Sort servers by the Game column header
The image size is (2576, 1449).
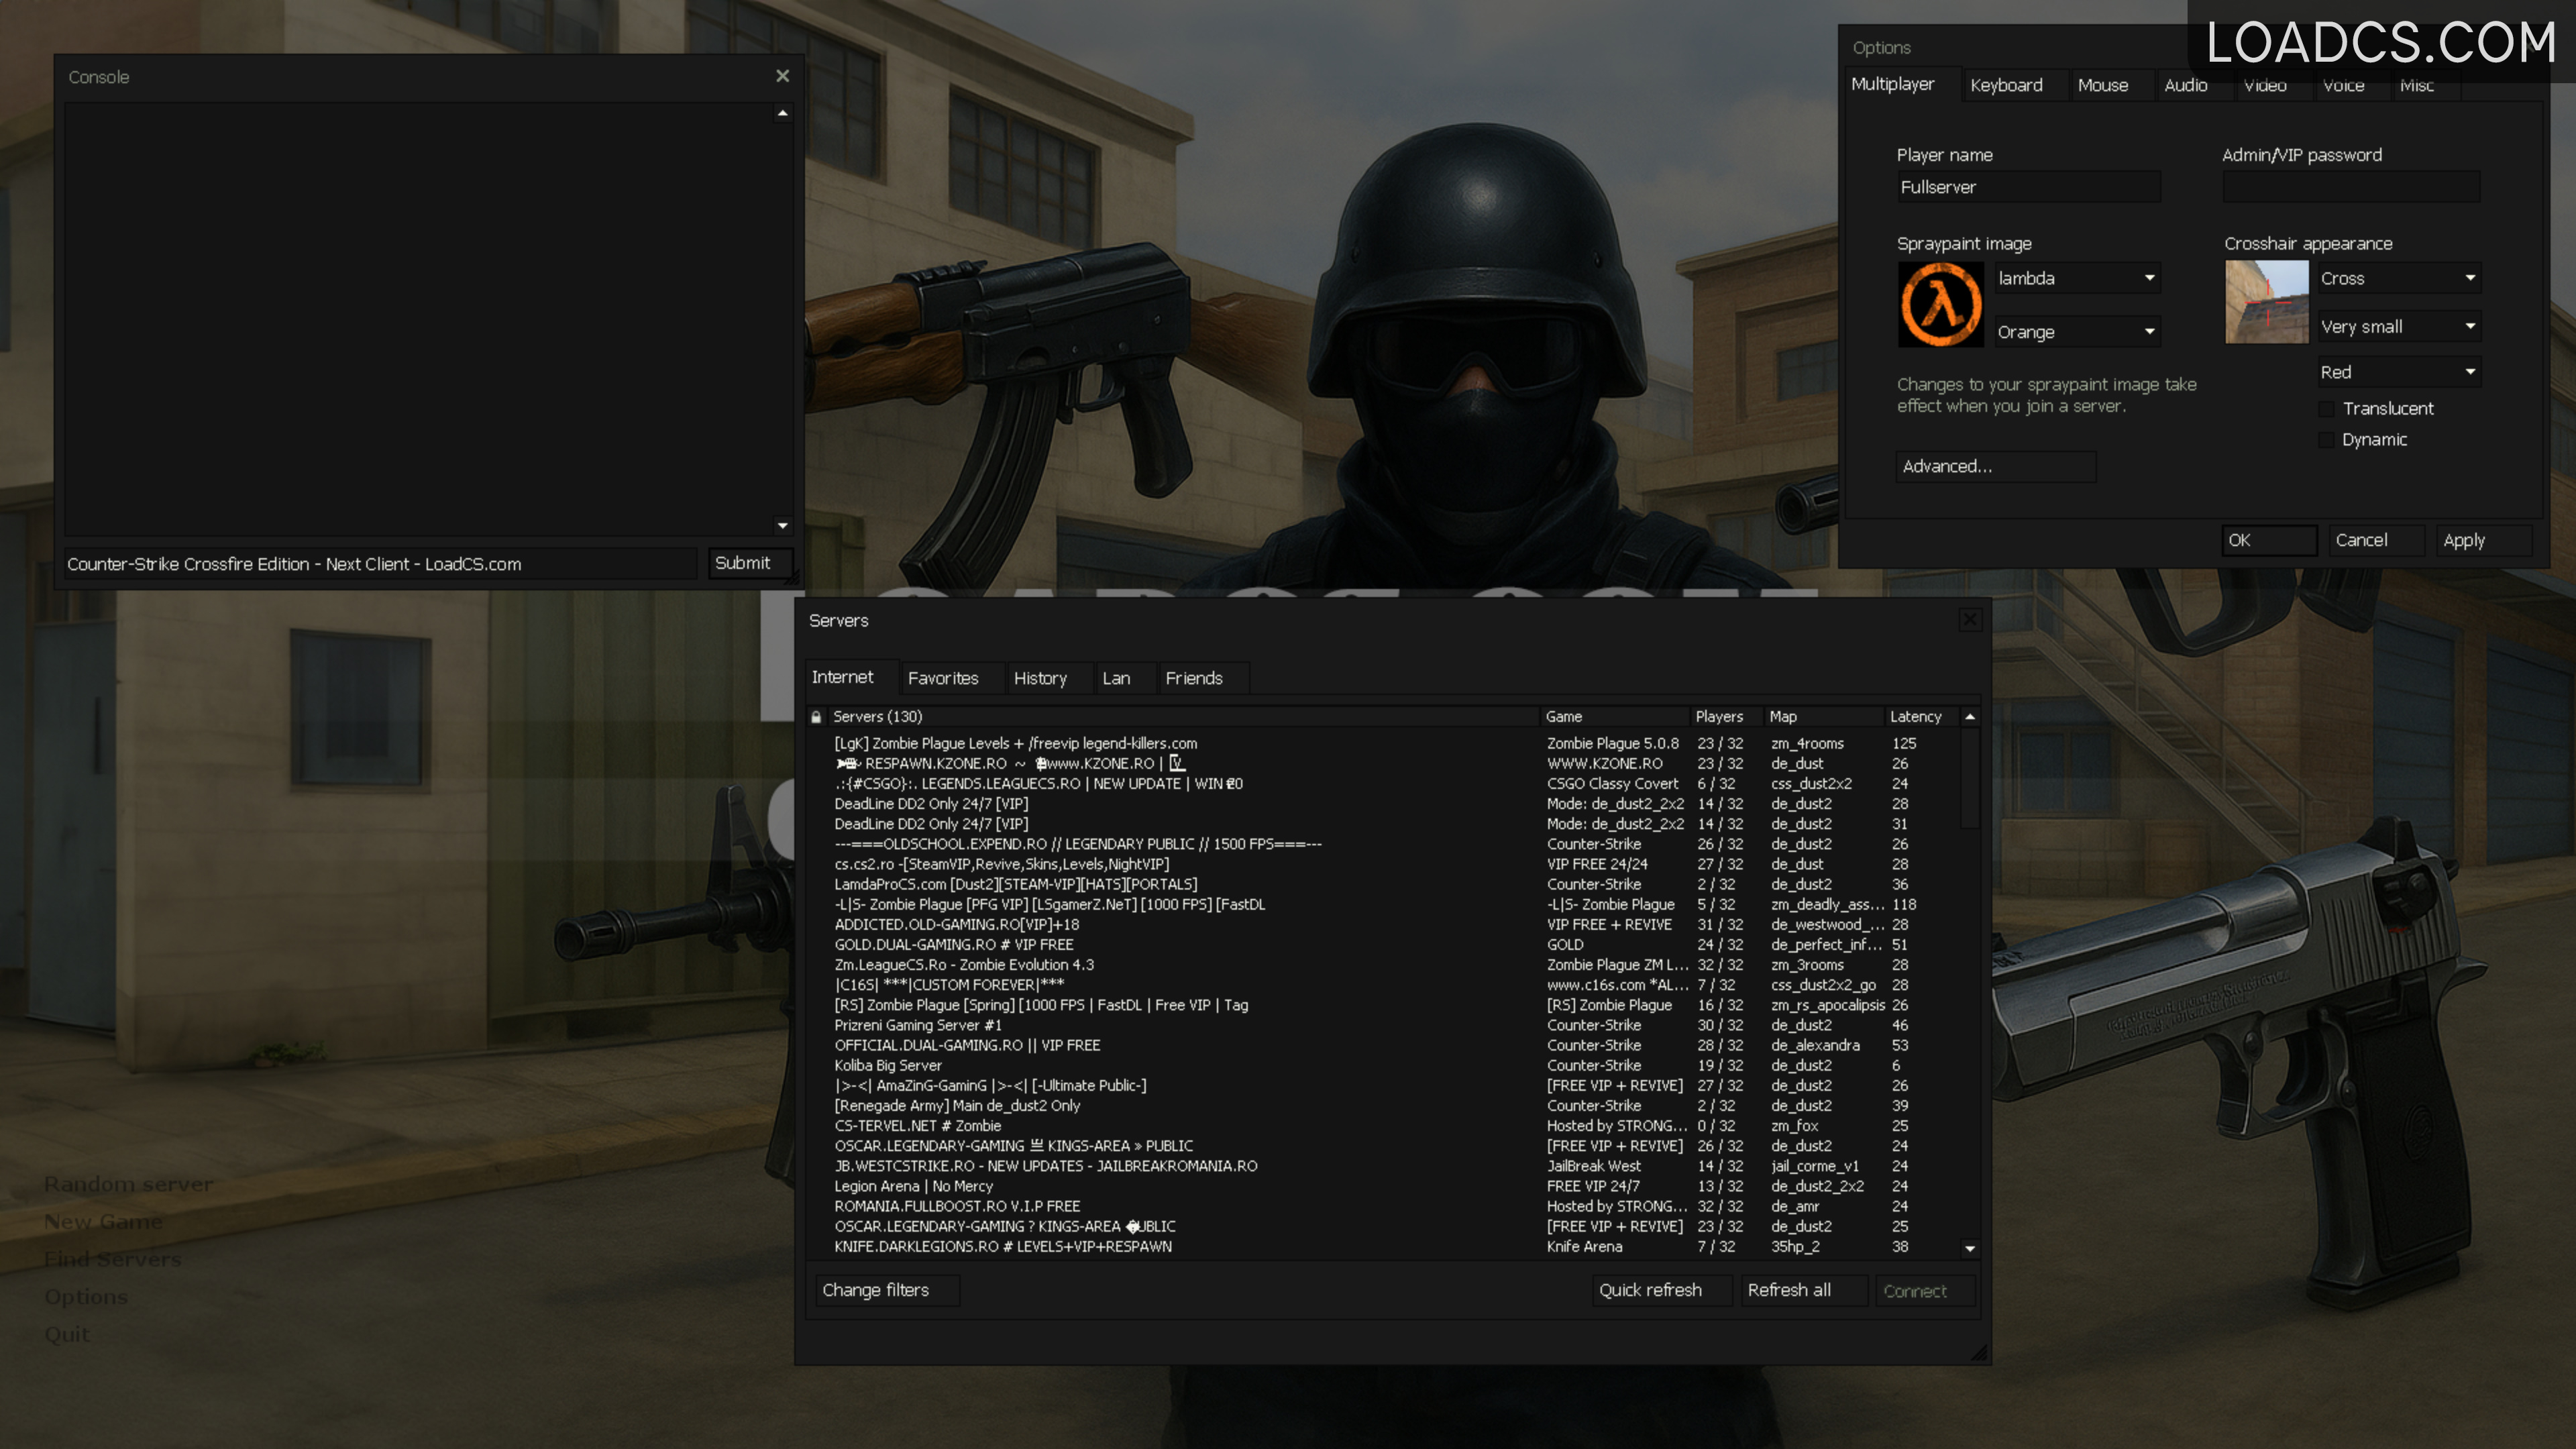pos(1614,717)
